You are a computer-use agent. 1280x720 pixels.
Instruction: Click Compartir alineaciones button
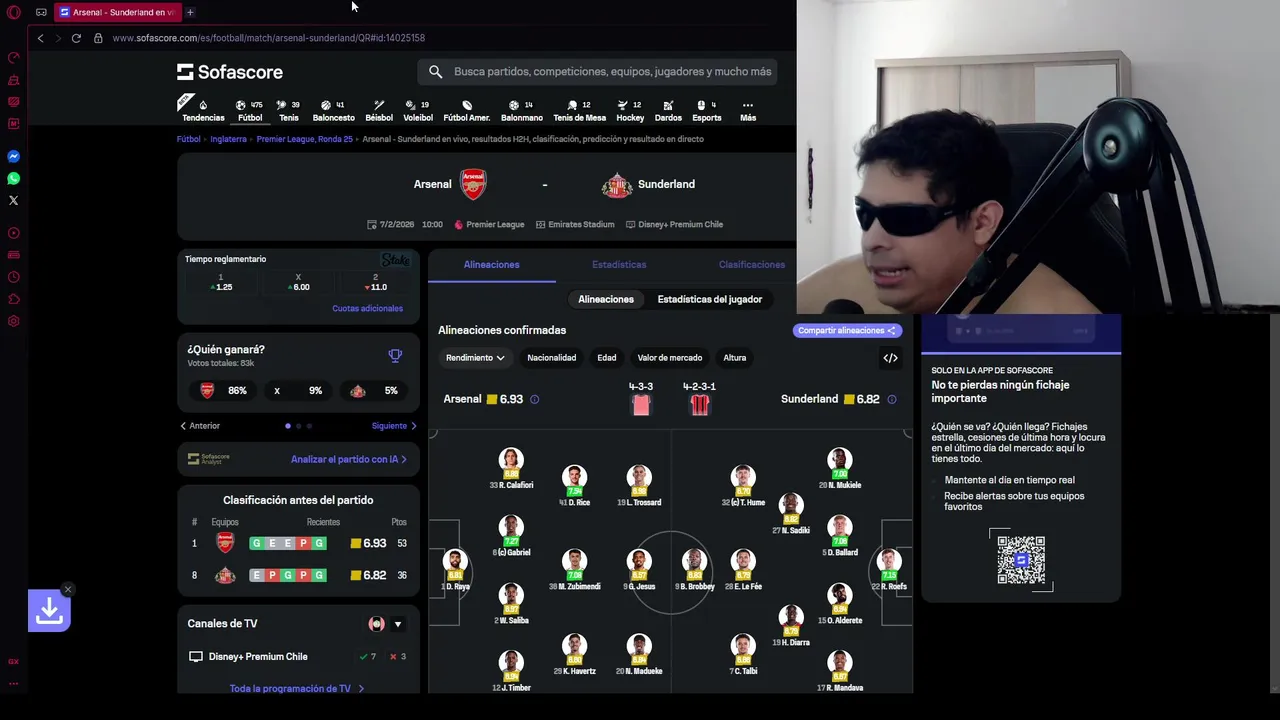pos(847,330)
